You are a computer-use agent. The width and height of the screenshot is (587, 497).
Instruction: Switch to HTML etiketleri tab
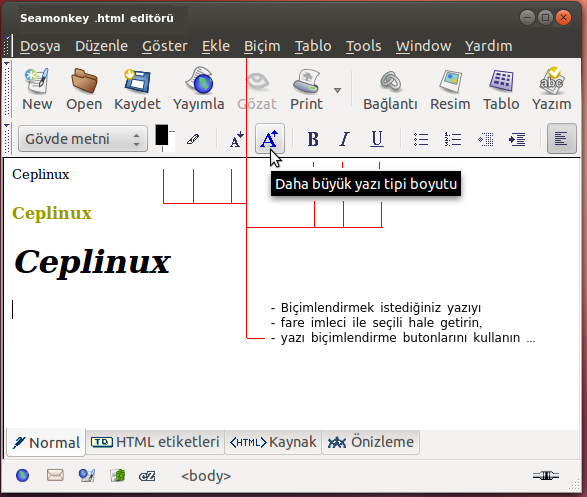click(155, 442)
